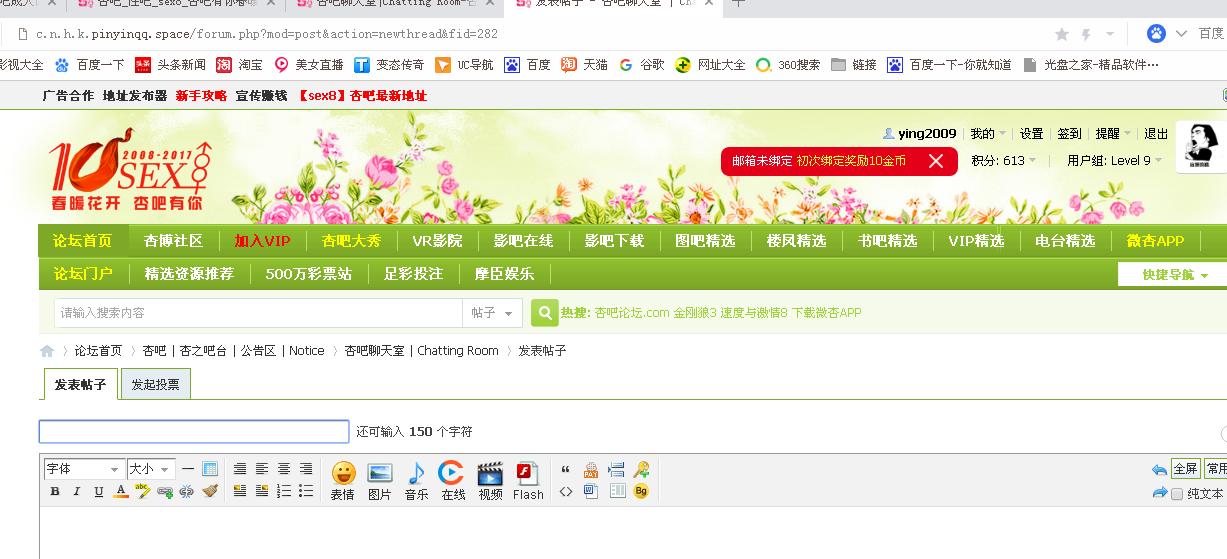Open the 表情 emoticon picker

(x=343, y=481)
